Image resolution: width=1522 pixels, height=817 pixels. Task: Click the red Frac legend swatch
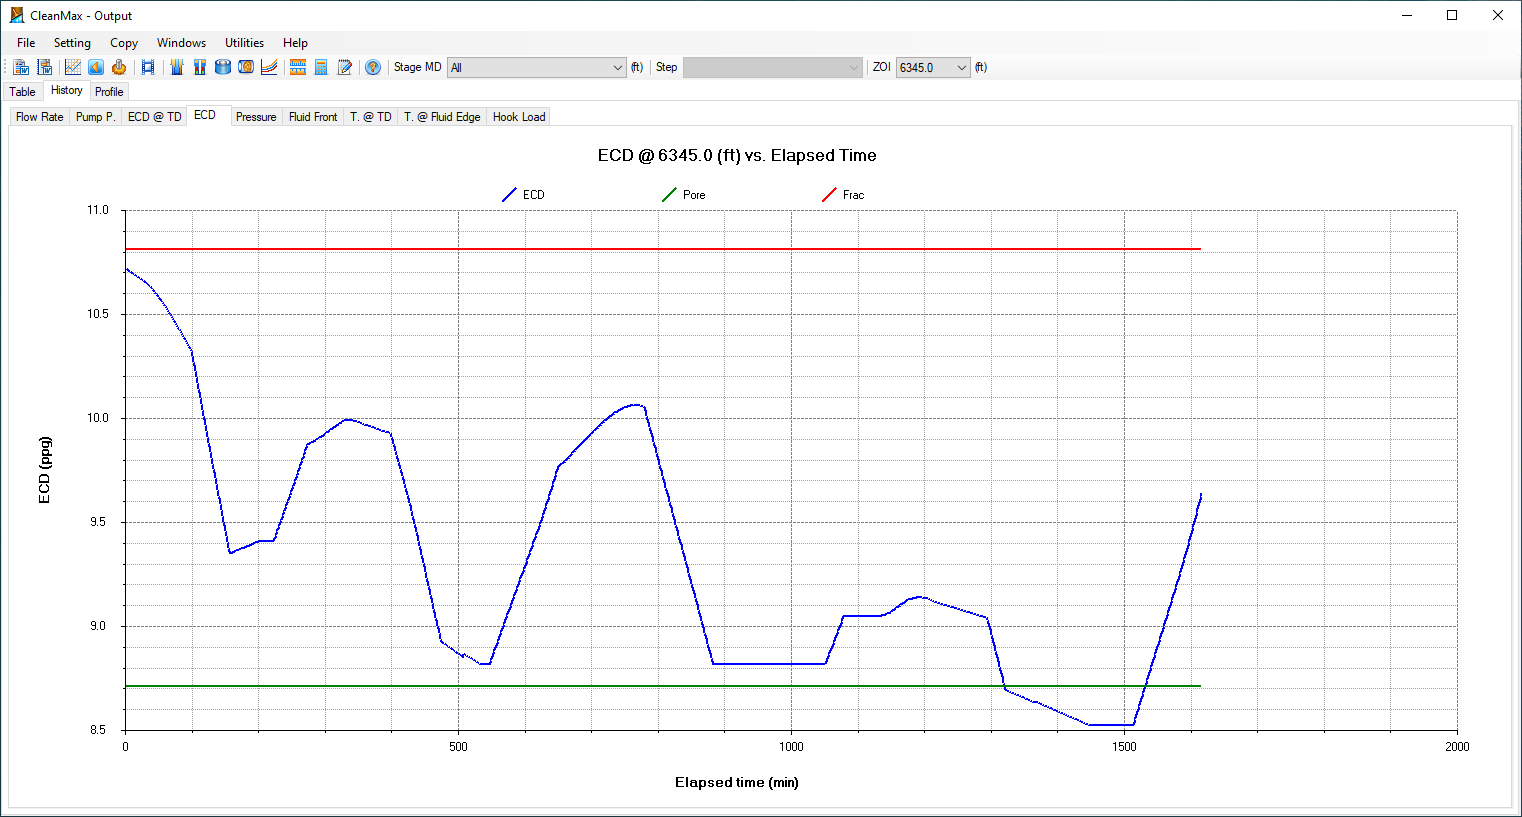click(828, 195)
